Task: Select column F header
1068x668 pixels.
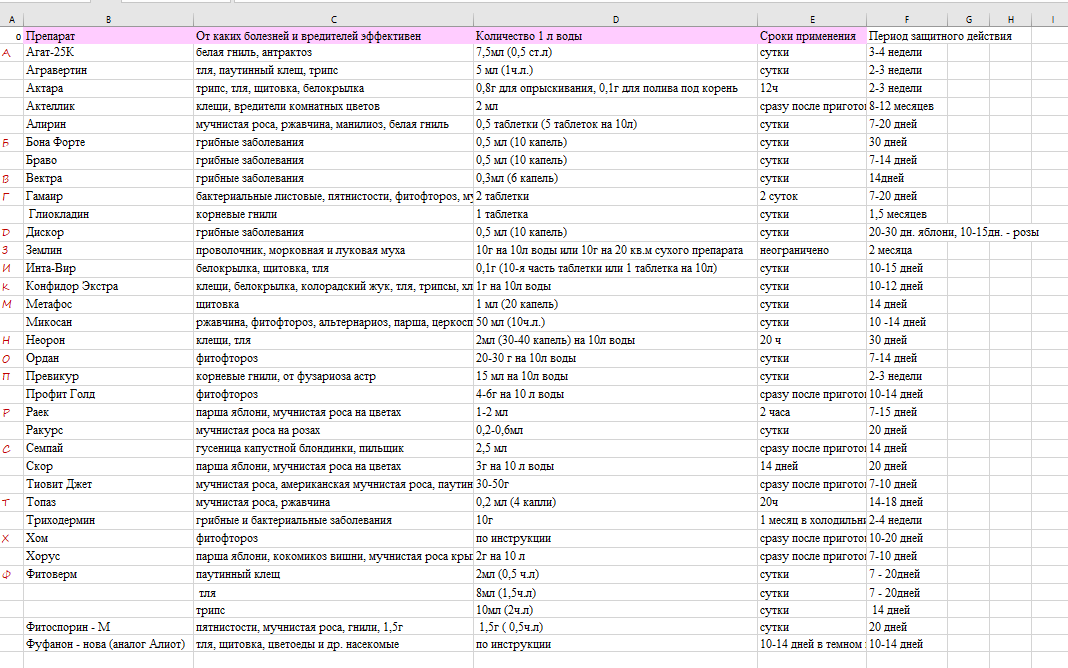Action: pos(907,20)
